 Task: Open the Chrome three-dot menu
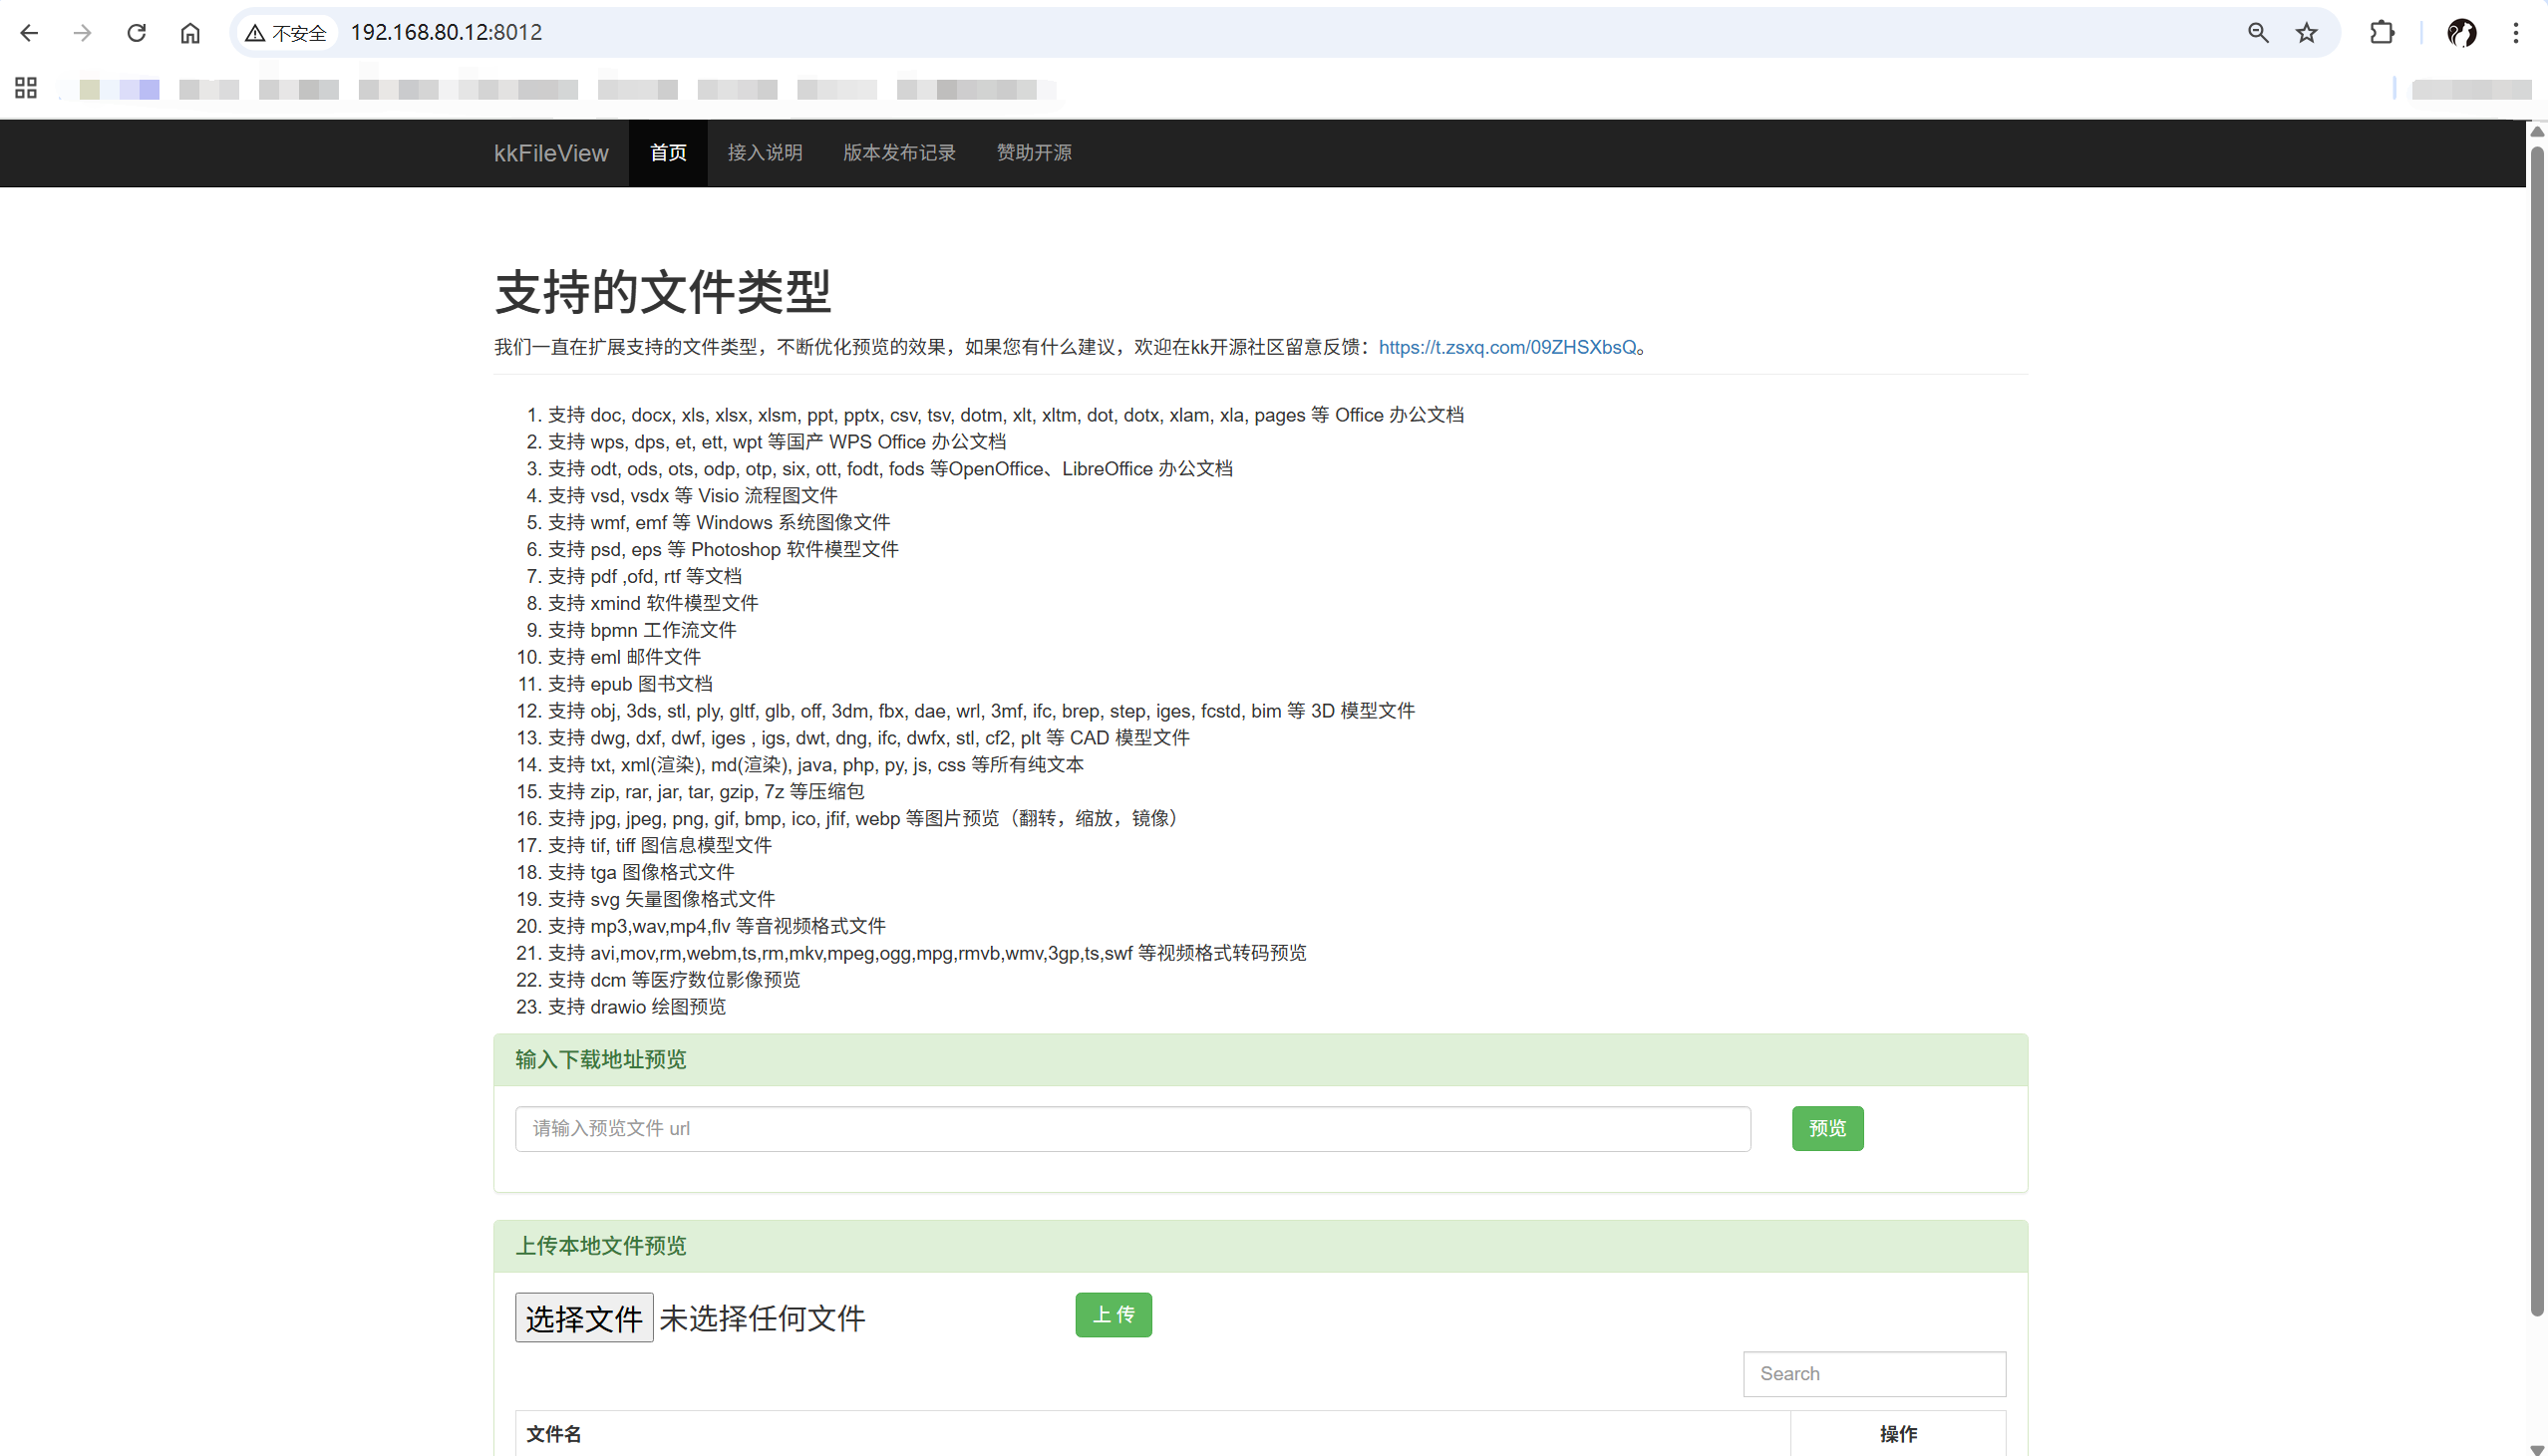click(2516, 33)
